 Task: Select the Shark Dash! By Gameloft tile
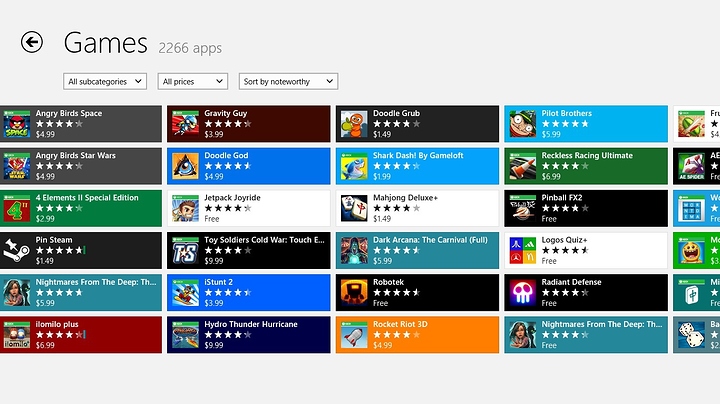417,165
